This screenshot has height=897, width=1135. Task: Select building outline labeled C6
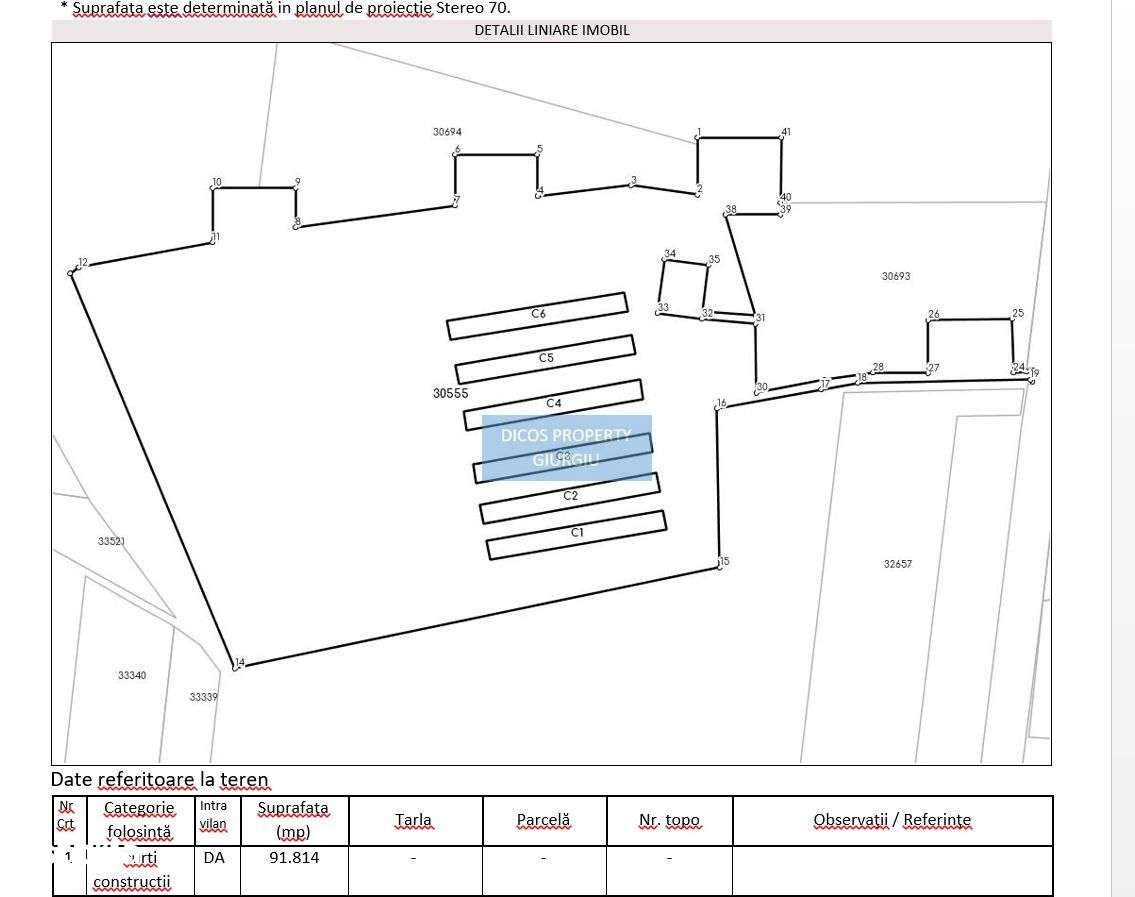coord(537,316)
